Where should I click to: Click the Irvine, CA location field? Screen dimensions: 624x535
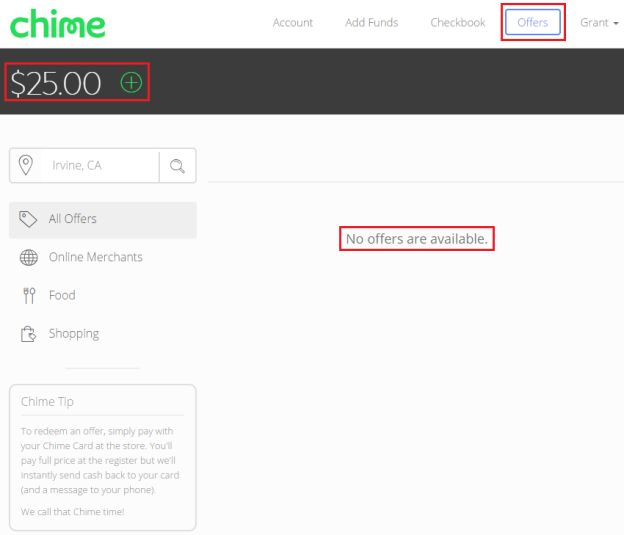[x=99, y=166]
